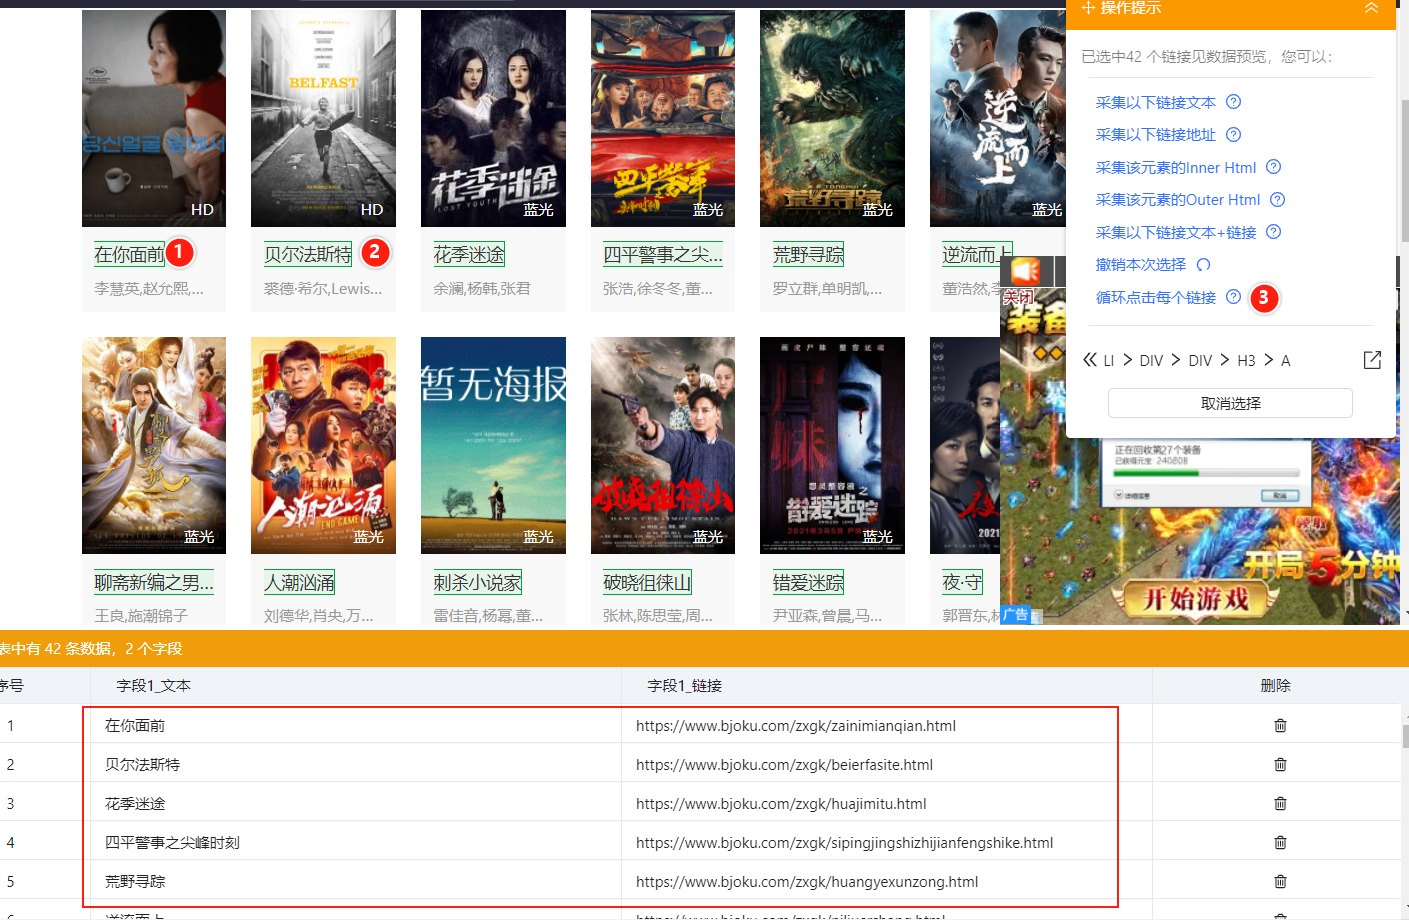Click the huangyexunzong.html URL cell
The image size is (1409, 920).
(x=807, y=882)
